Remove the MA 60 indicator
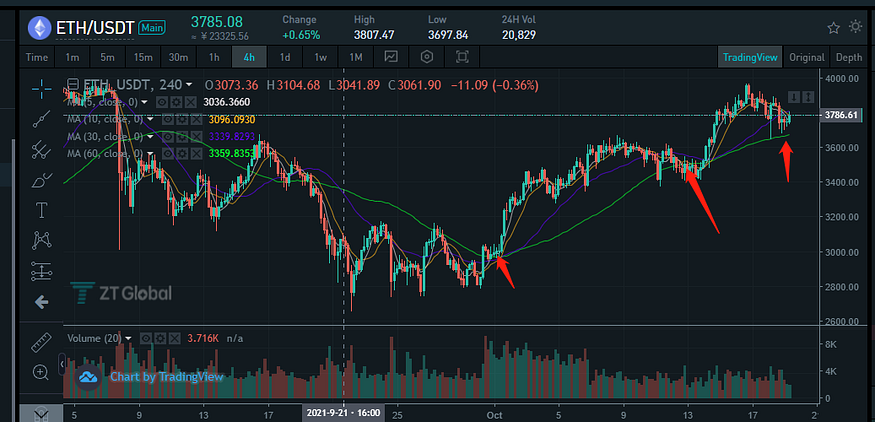This screenshot has height=422, width=875. coord(196,154)
